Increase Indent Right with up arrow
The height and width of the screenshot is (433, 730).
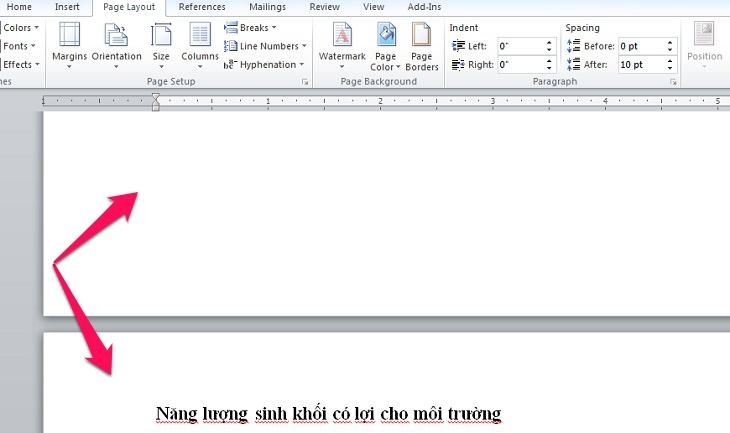[x=549, y=61]
